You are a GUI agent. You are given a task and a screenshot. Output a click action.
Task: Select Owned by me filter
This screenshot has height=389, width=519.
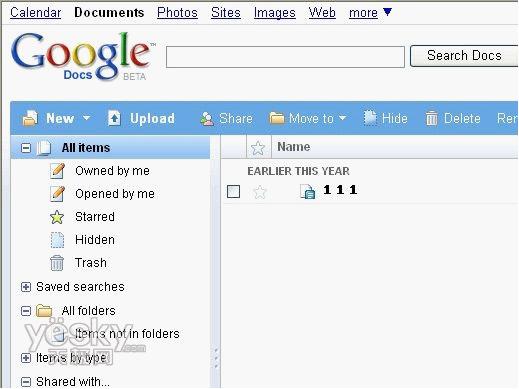112,171
